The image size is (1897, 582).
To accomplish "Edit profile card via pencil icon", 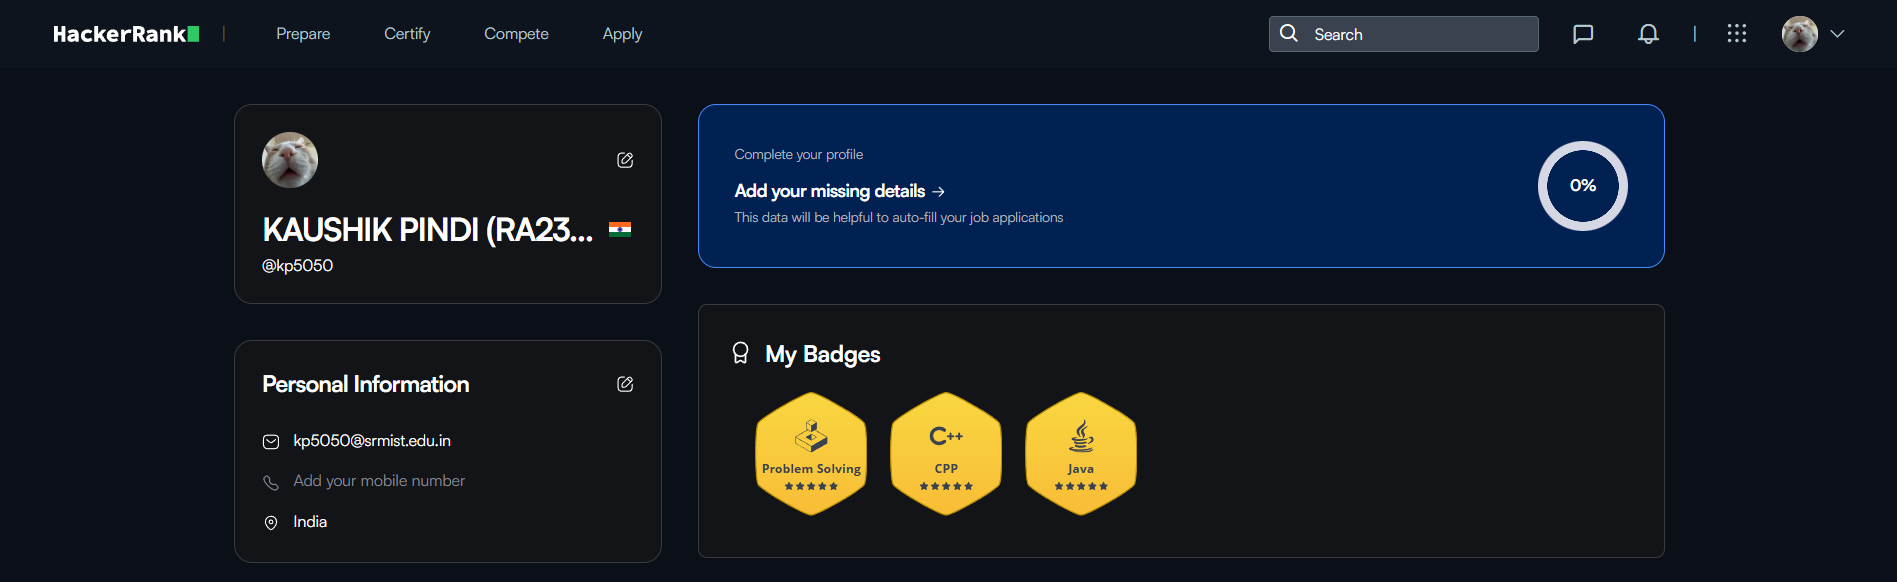I will click(x=625, y=160).
